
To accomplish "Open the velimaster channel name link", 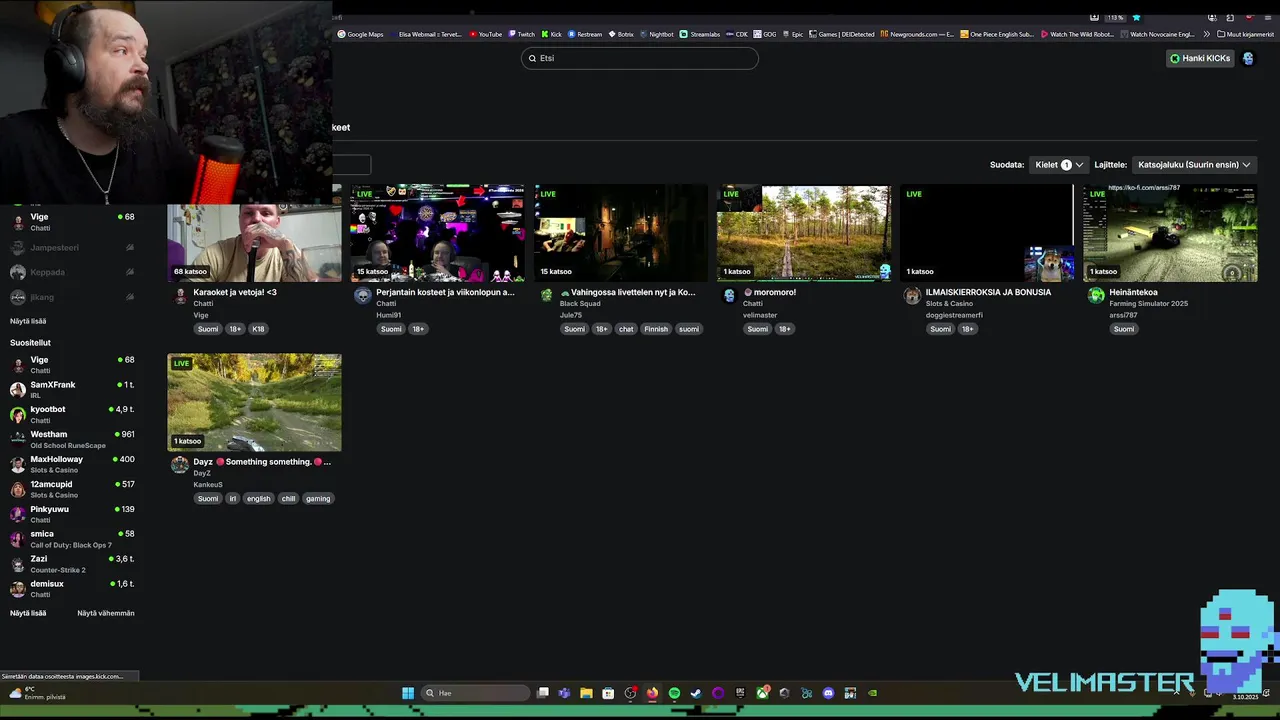I will (760, 315).
